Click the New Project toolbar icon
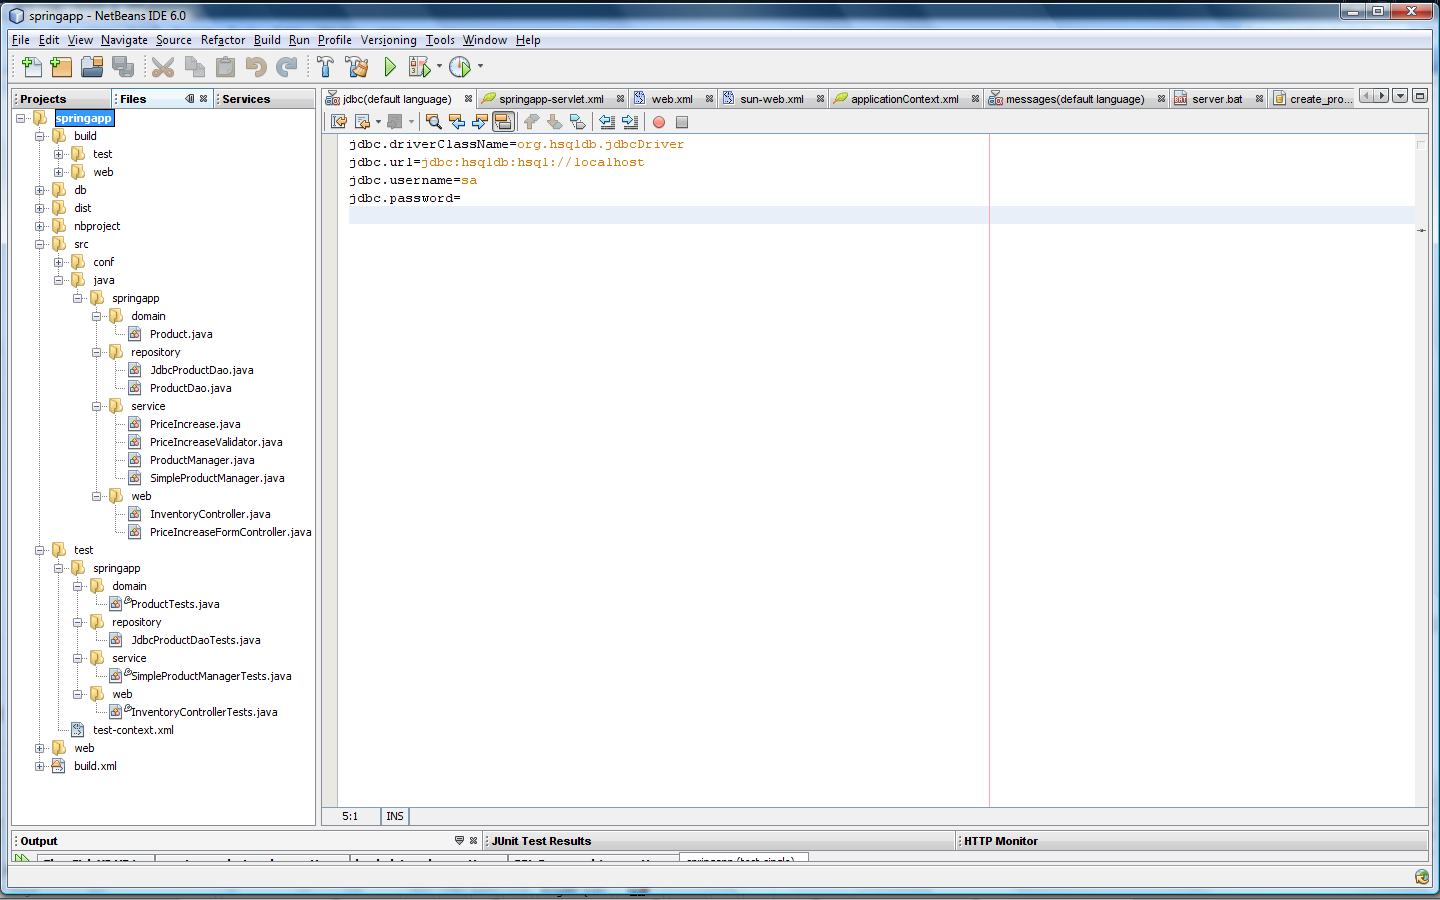This screenshot has width=1440, height=900. click(x=61, y=67)
